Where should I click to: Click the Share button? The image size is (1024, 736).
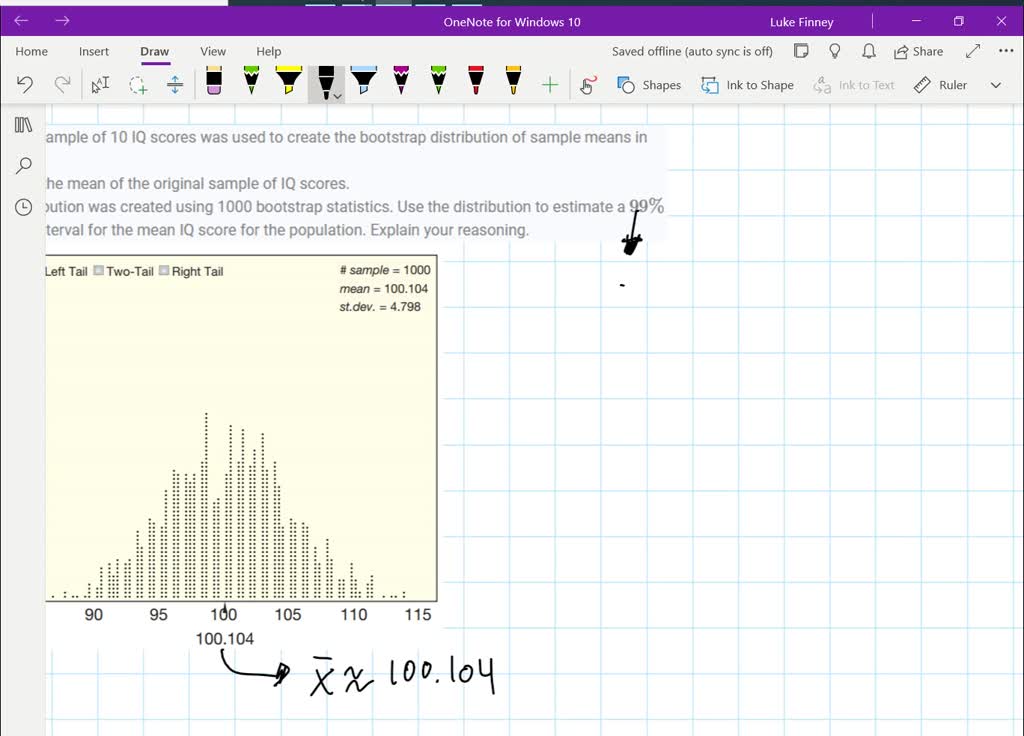tap(918, 51)
